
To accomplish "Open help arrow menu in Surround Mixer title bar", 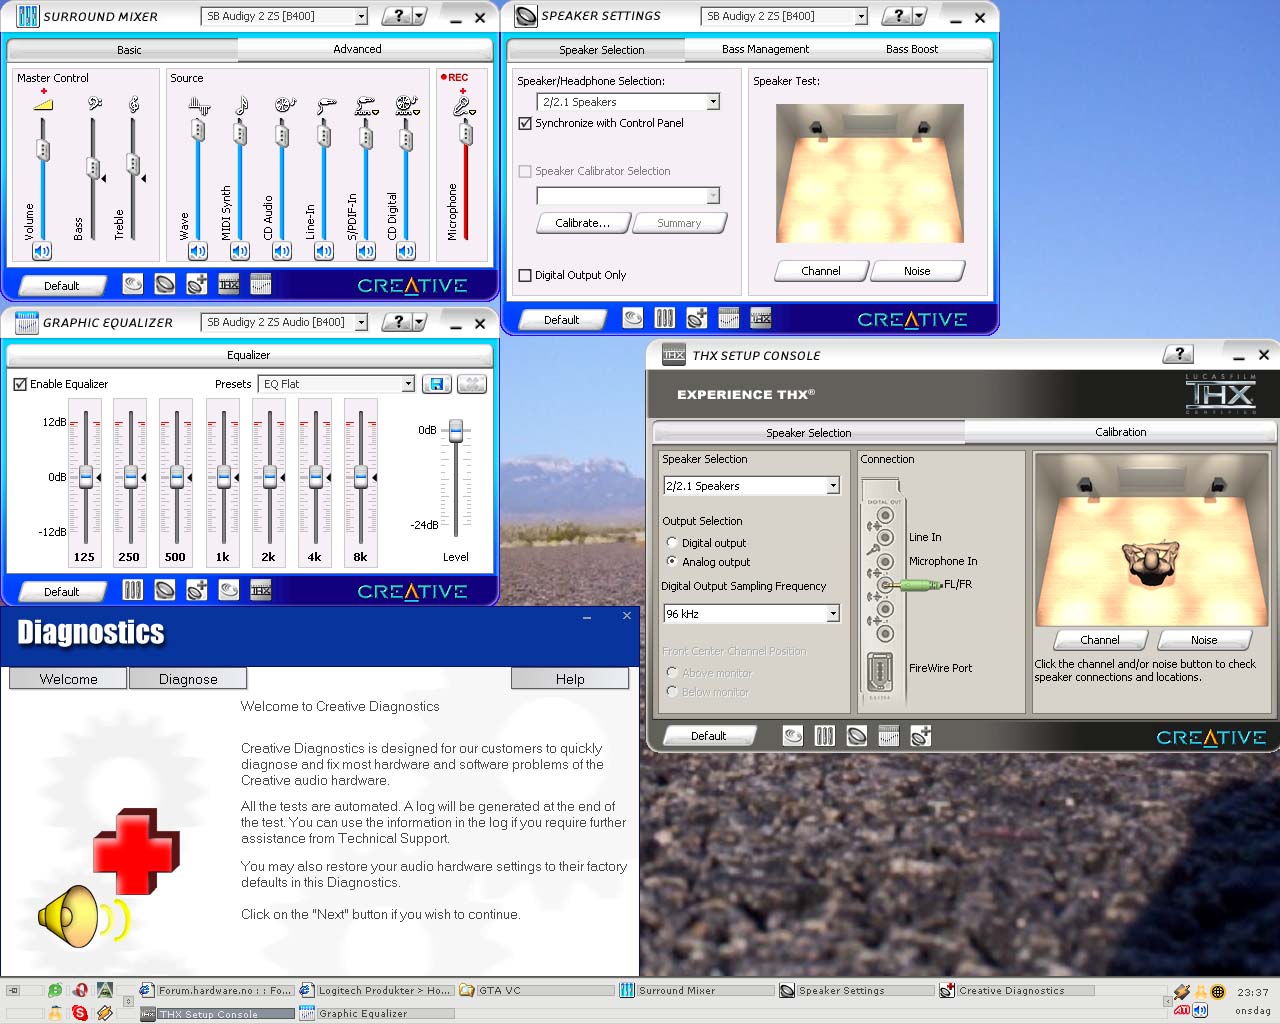I will click(420, 16).
